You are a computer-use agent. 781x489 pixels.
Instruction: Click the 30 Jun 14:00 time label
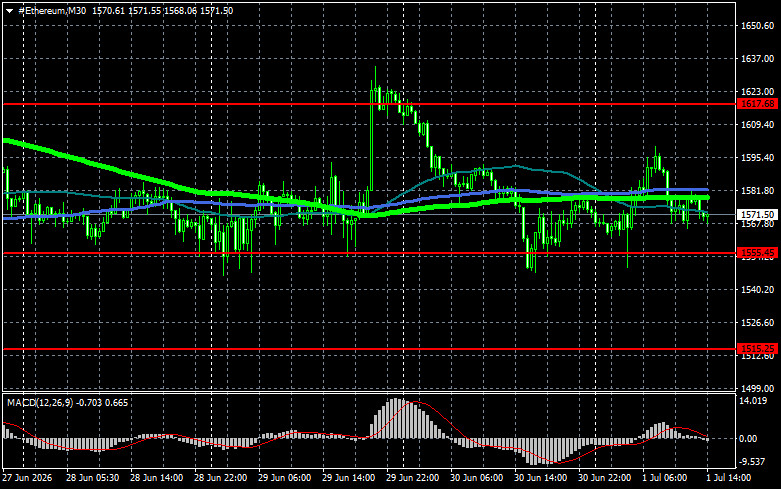540,478
